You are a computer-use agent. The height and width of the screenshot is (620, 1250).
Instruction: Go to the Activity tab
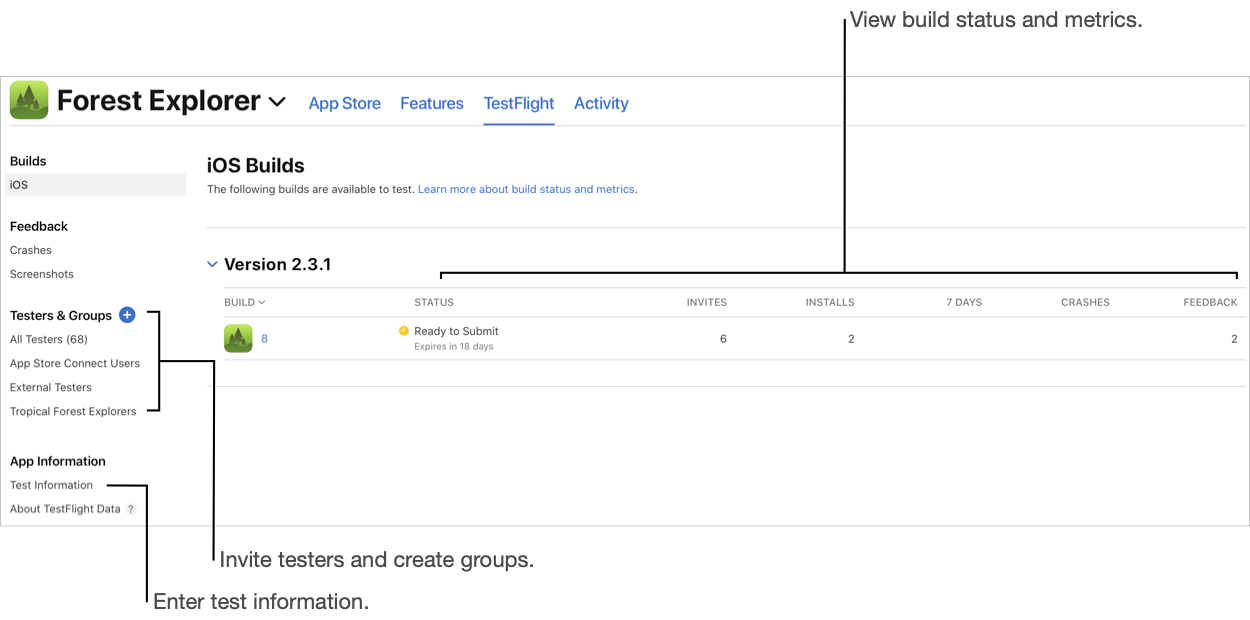601,103
